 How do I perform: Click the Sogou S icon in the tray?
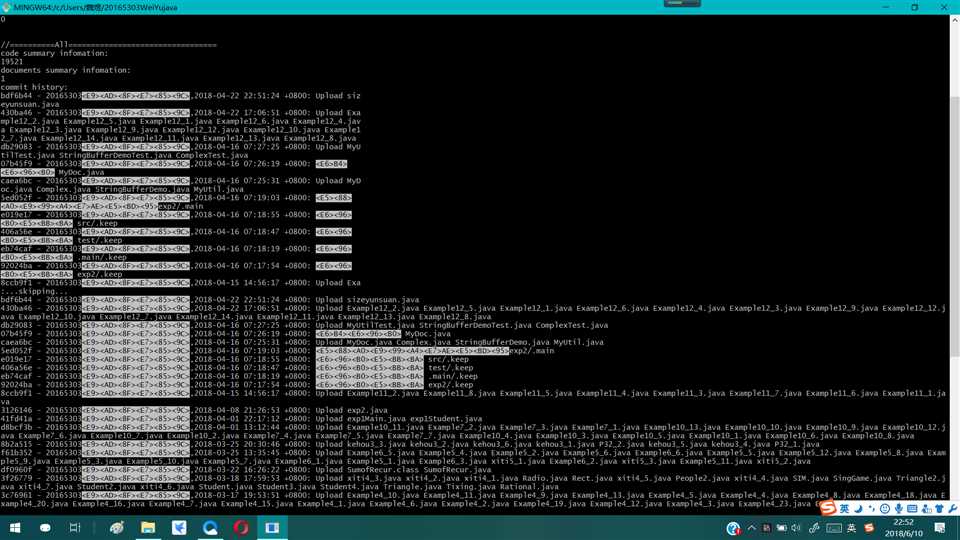pyautogui.click(x=869, y=528)
